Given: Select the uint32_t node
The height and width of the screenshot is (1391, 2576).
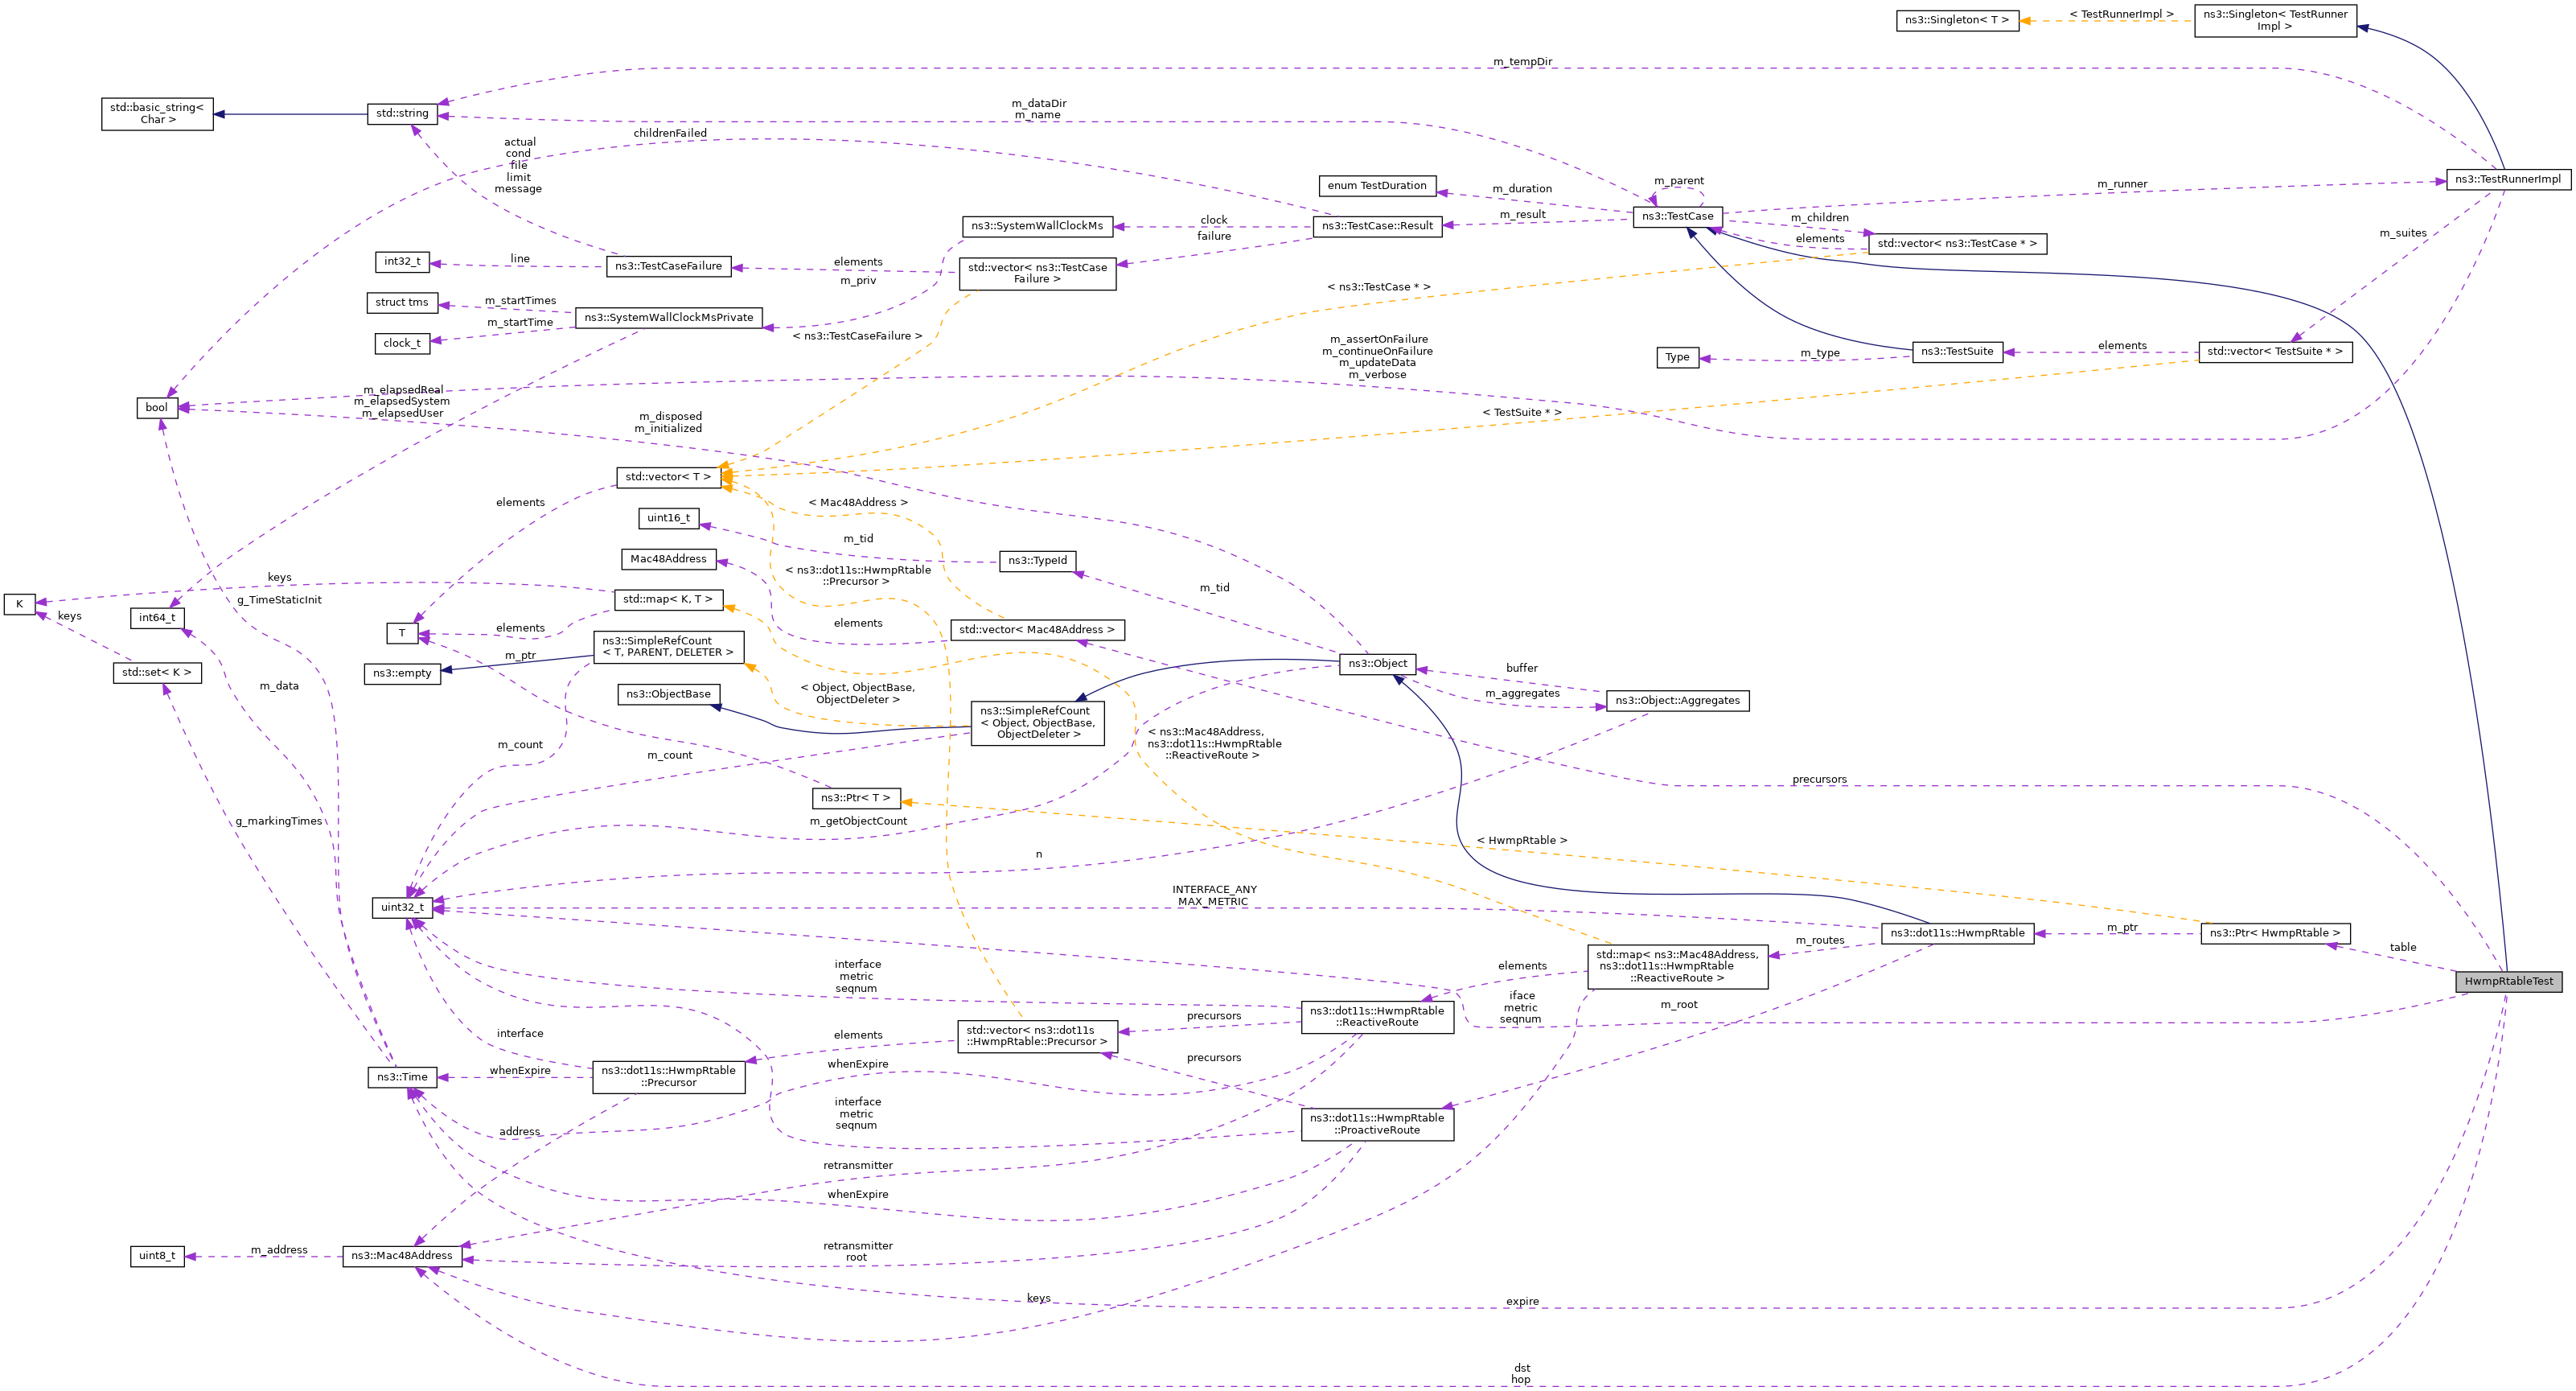Looking at the screenshot, I should (x=402, y=908).
